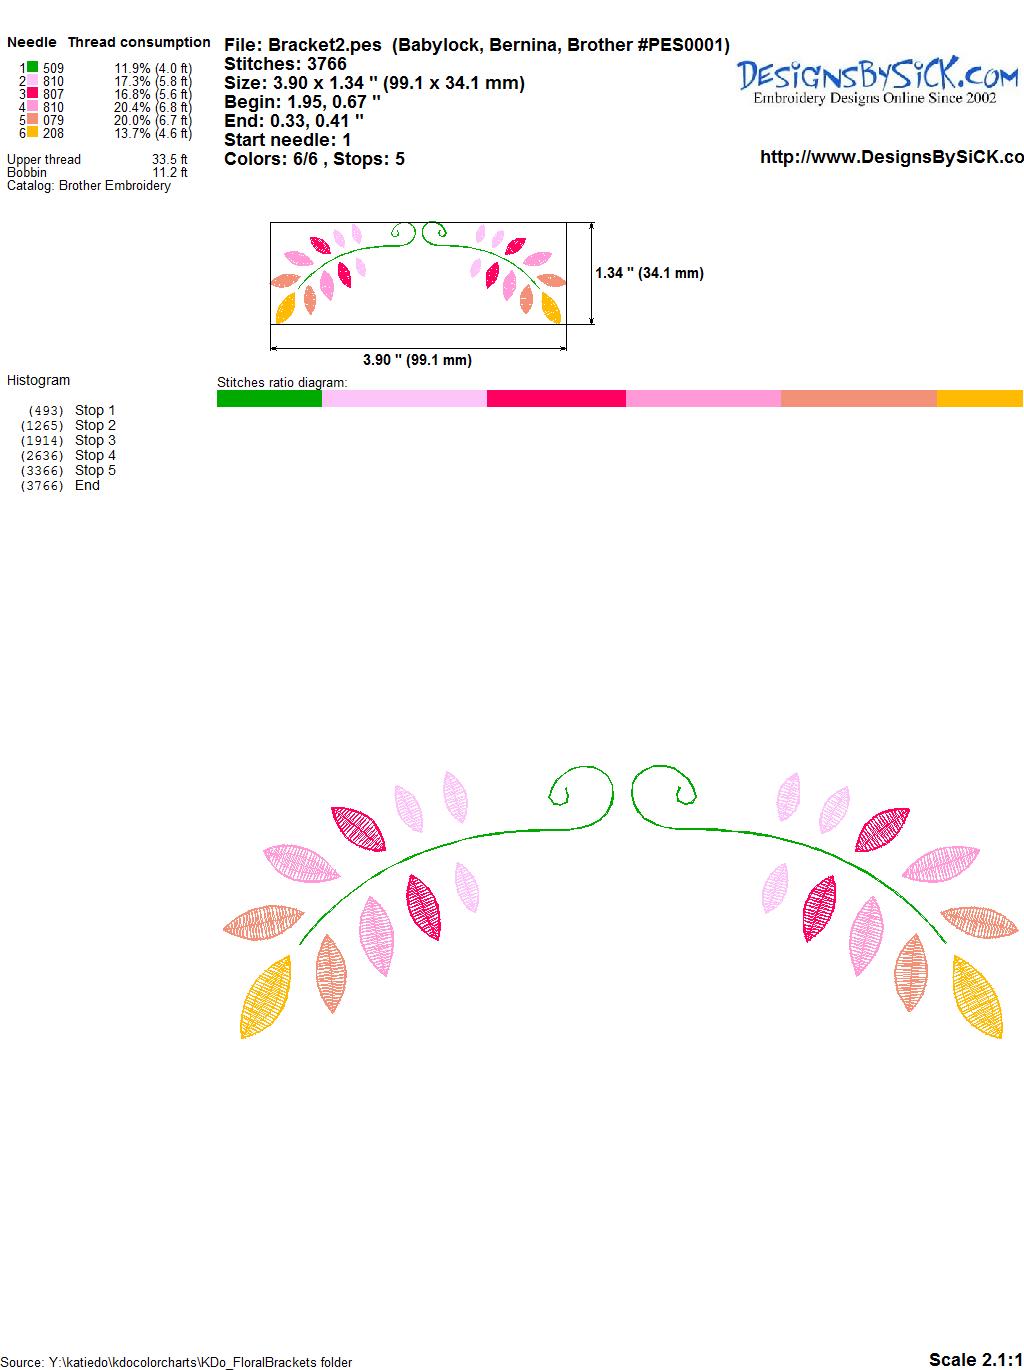Click the small design preview thumbnail
1024x1370 pixels.
click(x=418, y=273)
